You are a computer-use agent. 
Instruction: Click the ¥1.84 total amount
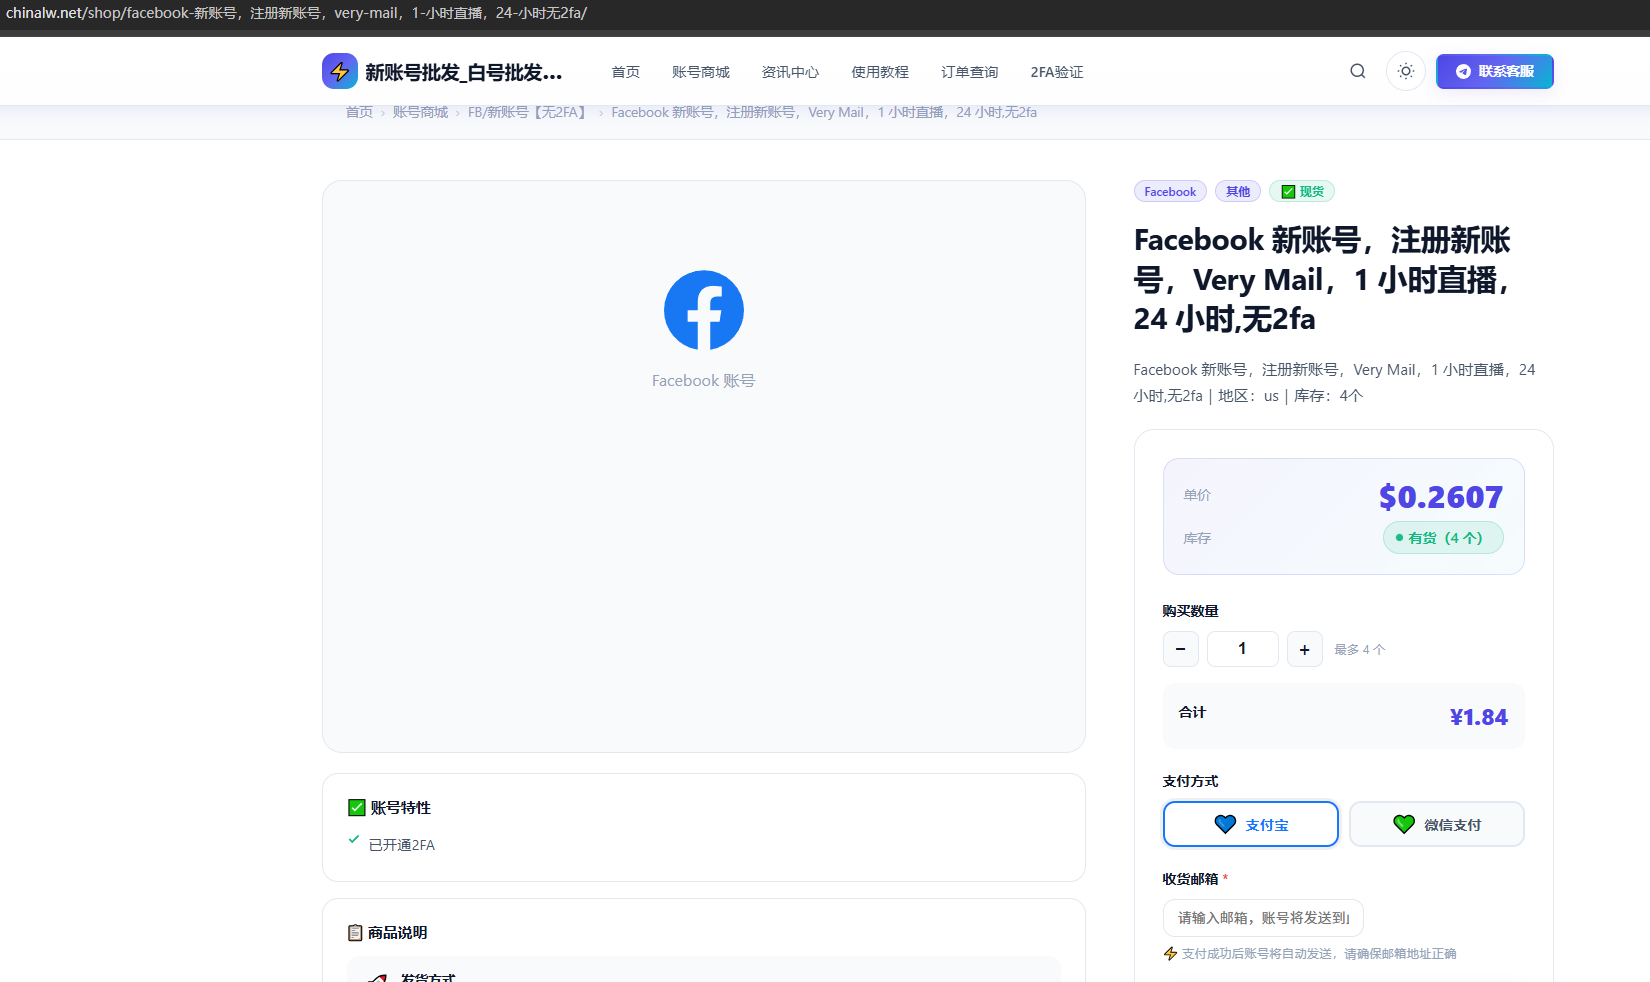tap(1478, 717)
